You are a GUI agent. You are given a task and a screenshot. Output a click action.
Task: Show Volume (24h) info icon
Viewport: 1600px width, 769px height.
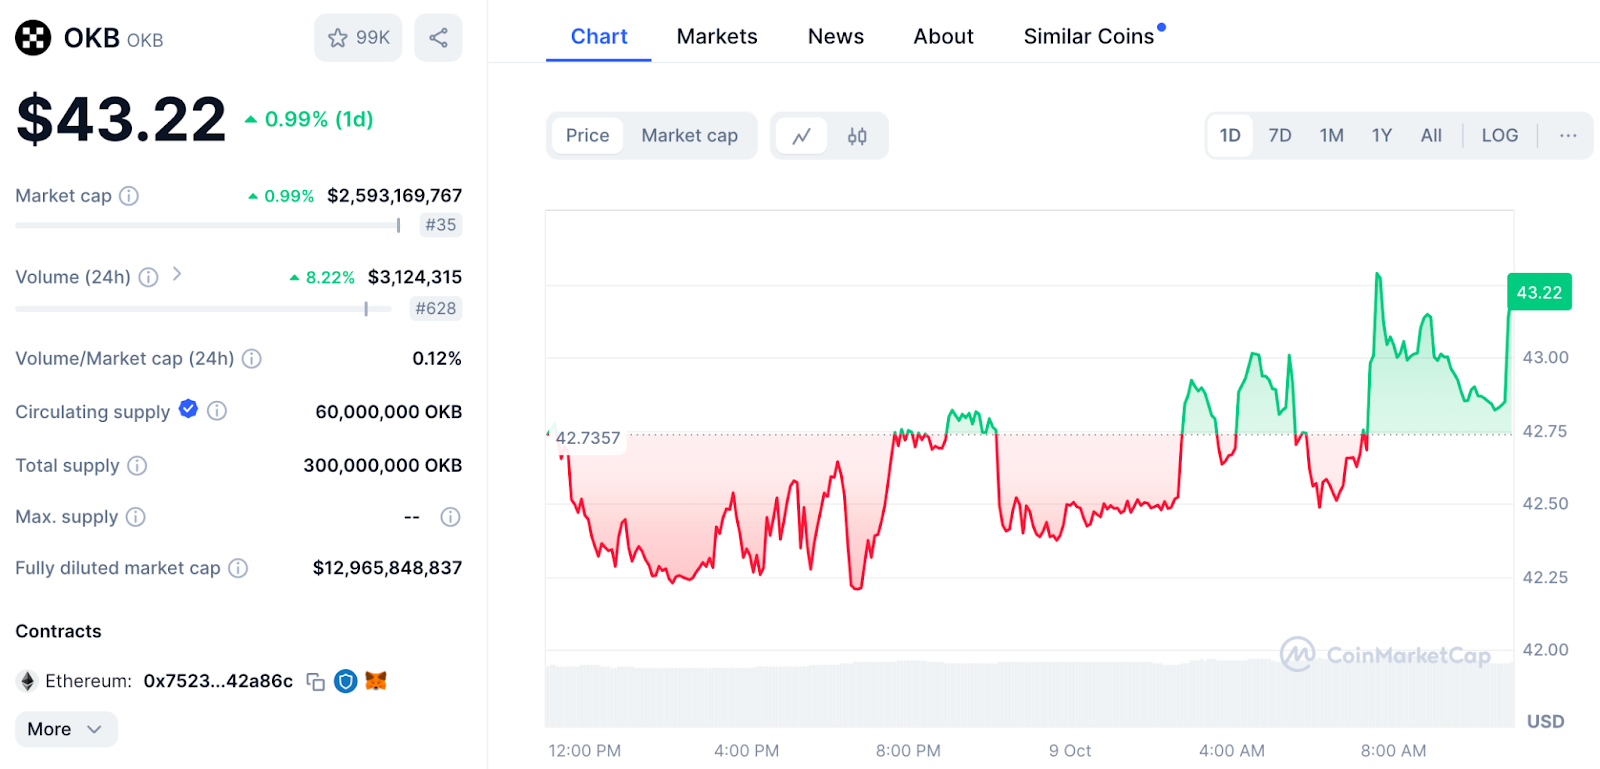[x=148, y=277]
